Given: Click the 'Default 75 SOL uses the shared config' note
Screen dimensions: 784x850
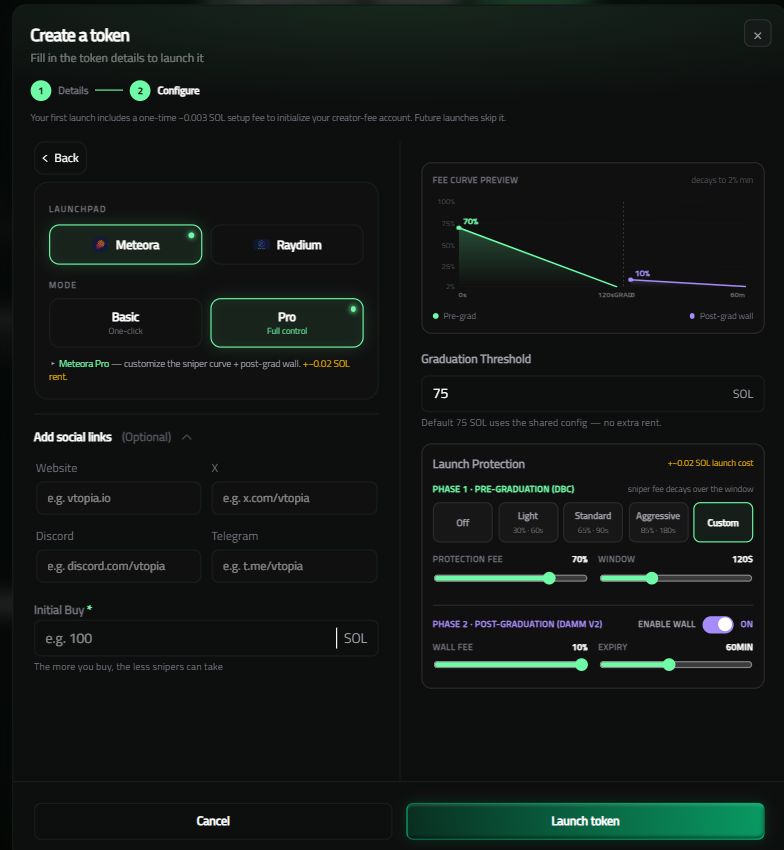Looking at the screenshot, I should pyautogui.click(x=541, y=422).
